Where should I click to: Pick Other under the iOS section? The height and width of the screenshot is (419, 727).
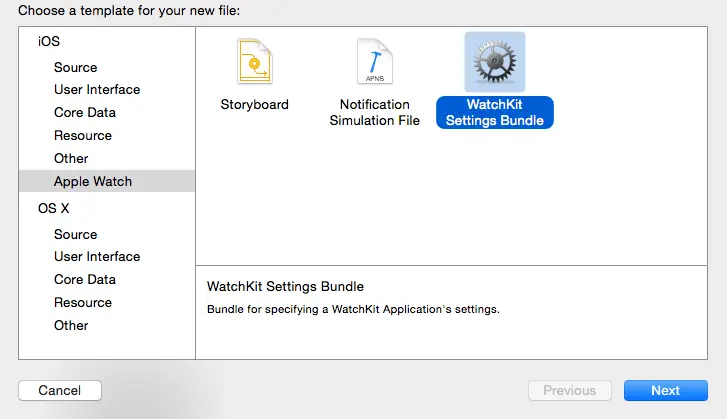click(x=71, y=158)
